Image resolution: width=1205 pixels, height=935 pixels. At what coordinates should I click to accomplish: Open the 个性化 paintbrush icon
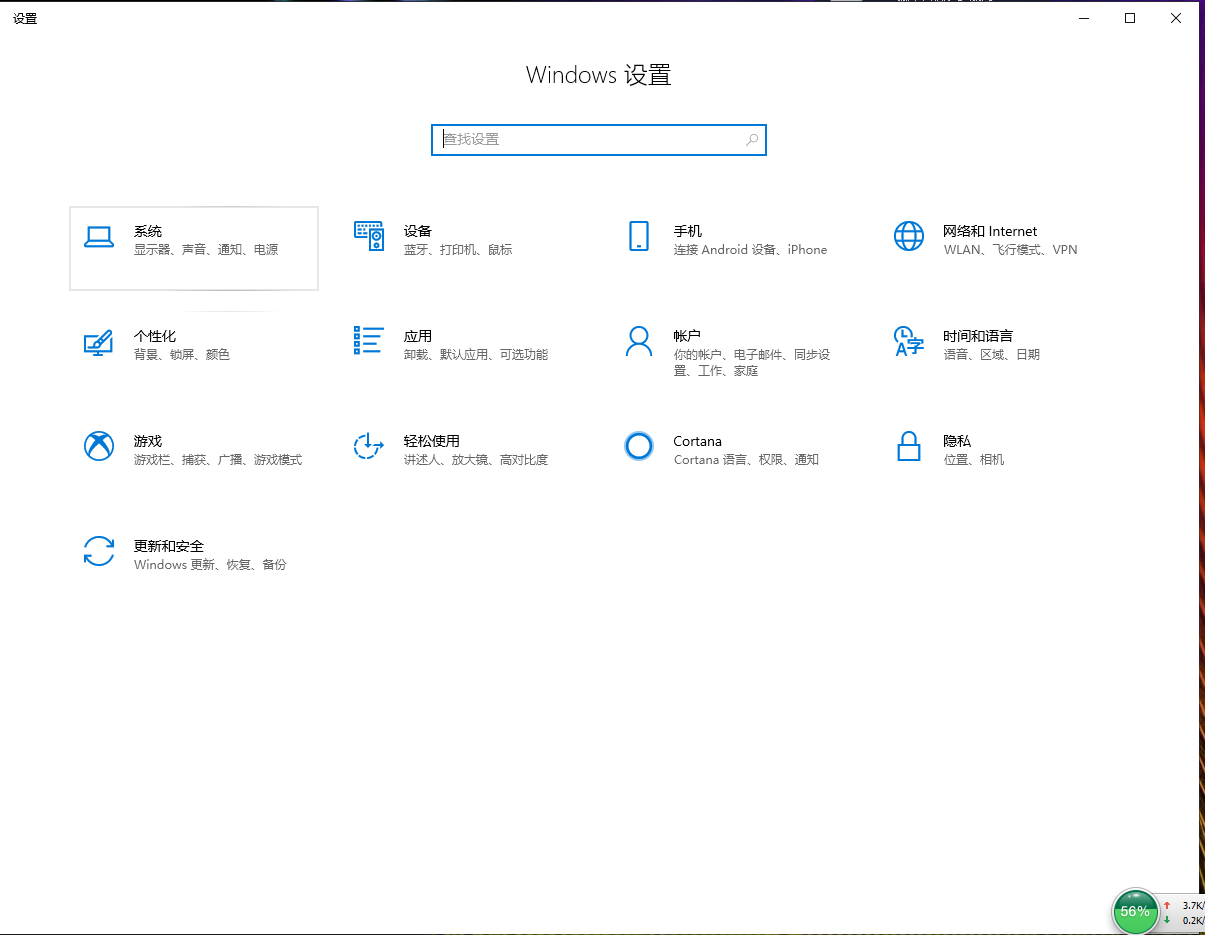(x=98, y=343)
